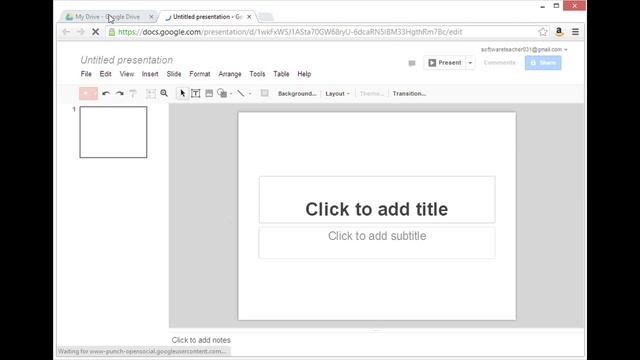
Task: Click the browser address bar URL
Action: tap(290, 32)
